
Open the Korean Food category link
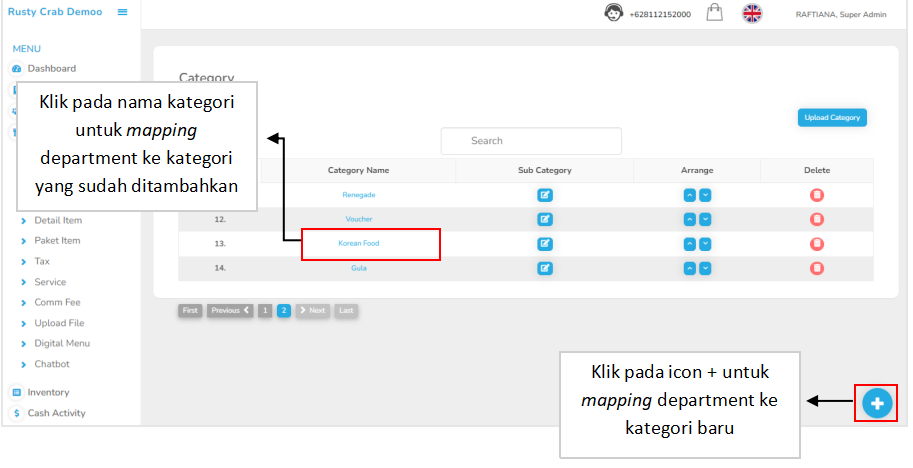(x=359, y=243)
